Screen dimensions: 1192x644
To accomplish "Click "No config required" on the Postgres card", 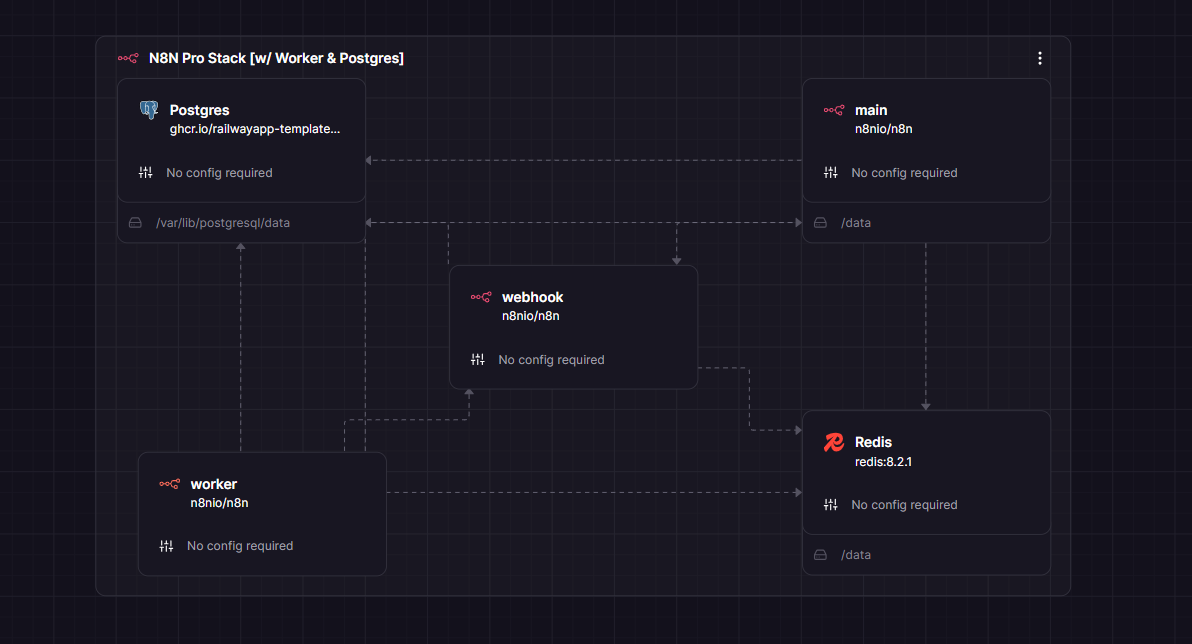I will [219, 173].
